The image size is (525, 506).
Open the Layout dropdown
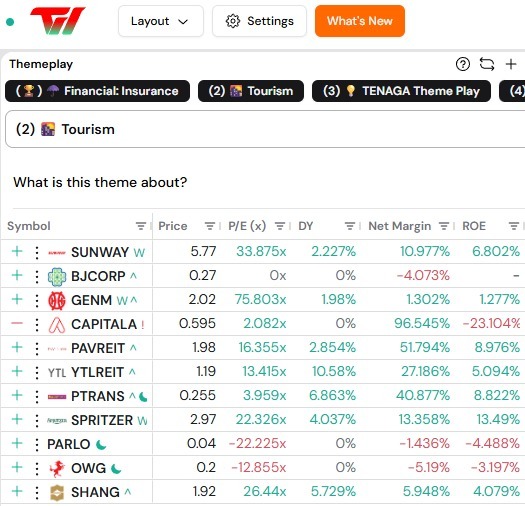tap(161, 21)
